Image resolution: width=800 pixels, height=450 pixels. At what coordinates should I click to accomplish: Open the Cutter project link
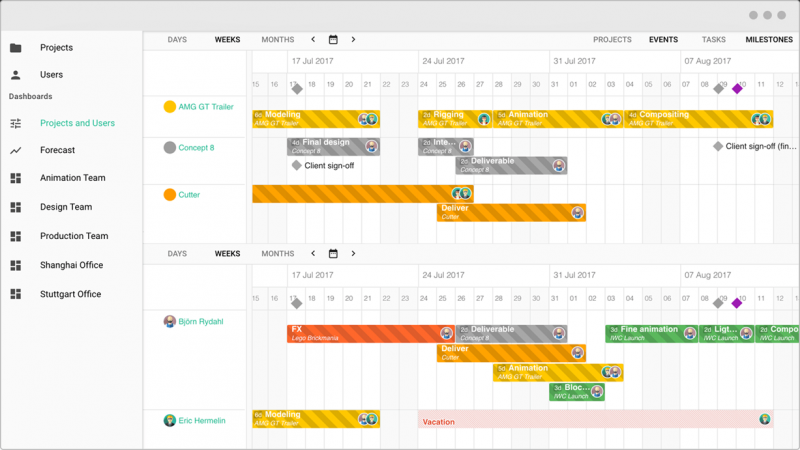(x=189, y=194)
